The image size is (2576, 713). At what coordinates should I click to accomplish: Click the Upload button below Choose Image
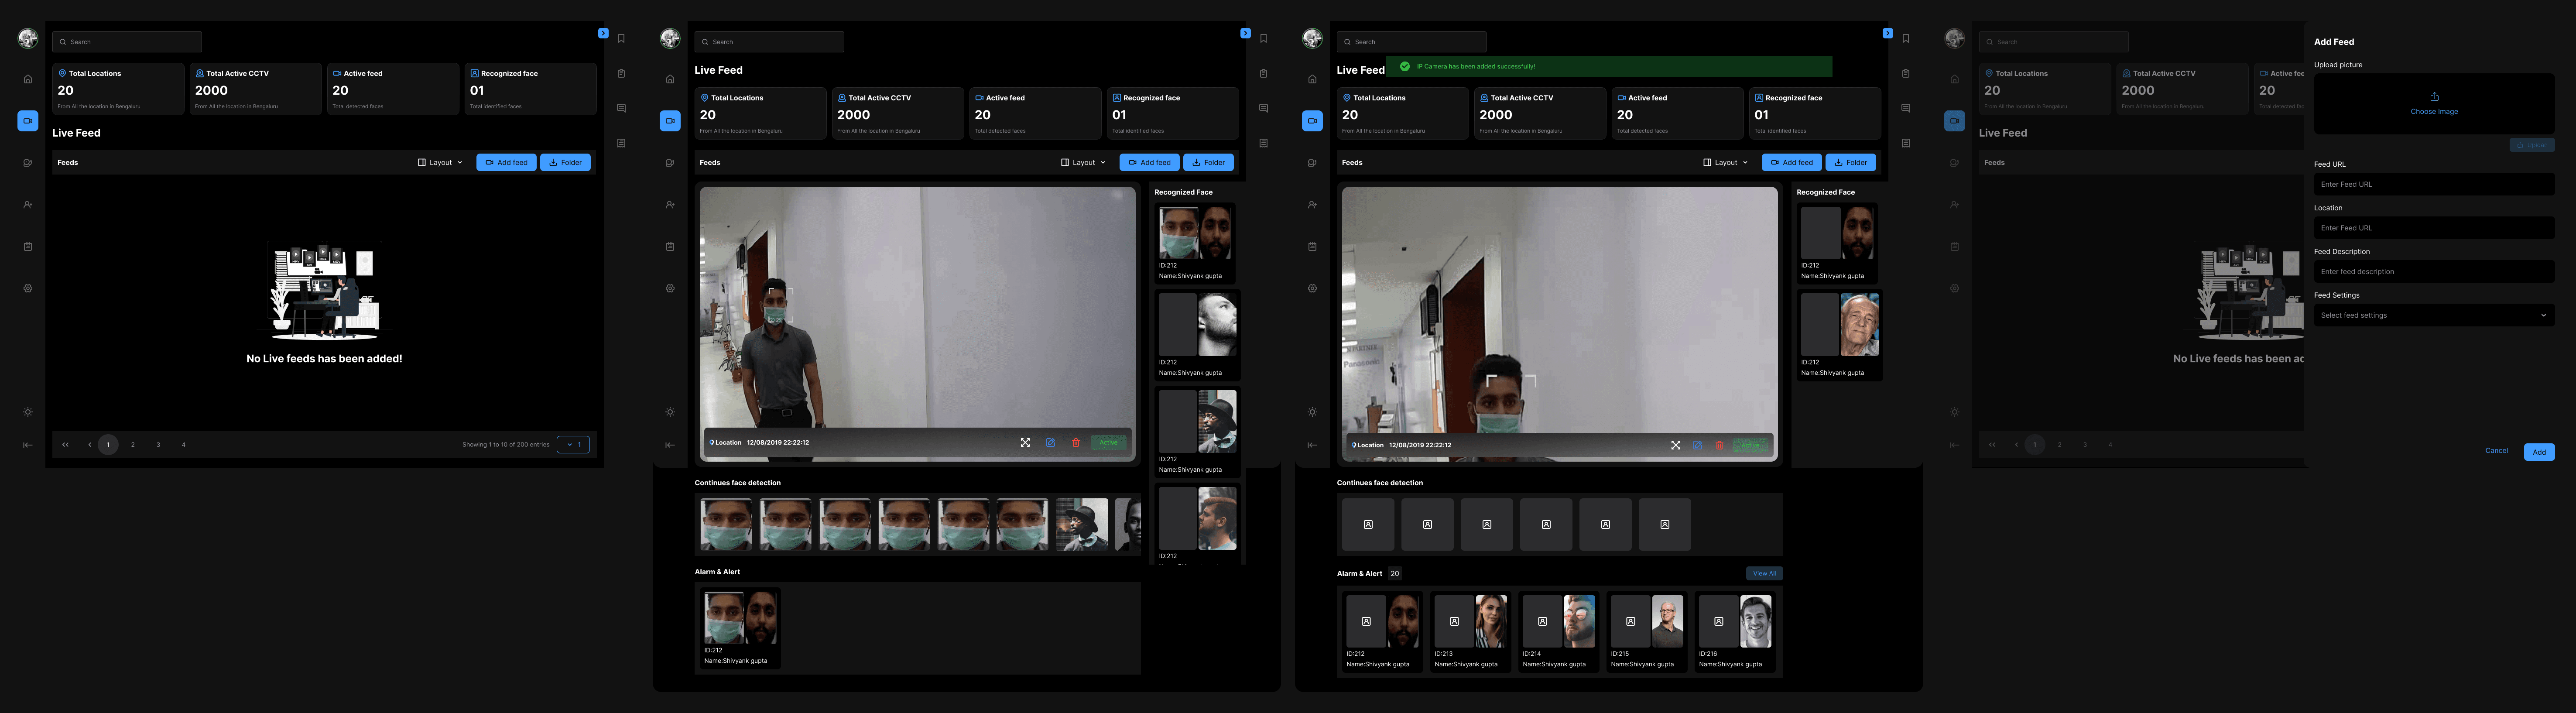pos(2531,145)
